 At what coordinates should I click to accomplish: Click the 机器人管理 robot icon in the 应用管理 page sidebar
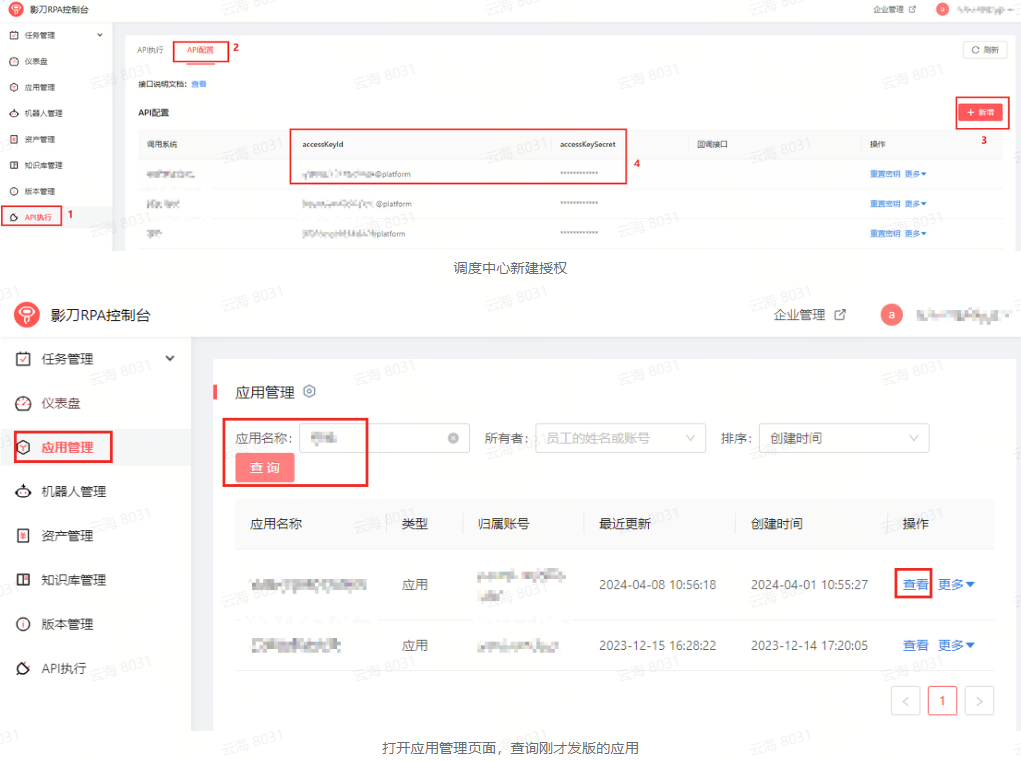pos(23,491)
